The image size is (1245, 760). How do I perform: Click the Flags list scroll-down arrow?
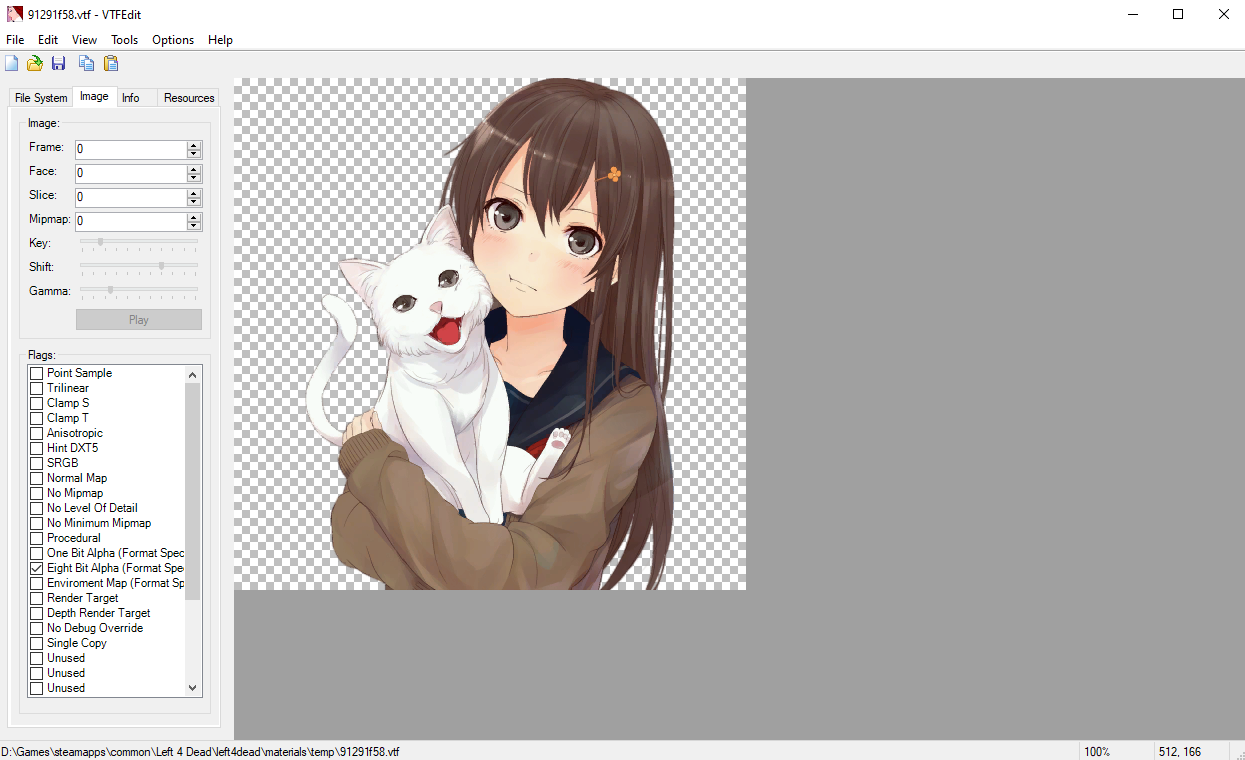pos(193,688)
